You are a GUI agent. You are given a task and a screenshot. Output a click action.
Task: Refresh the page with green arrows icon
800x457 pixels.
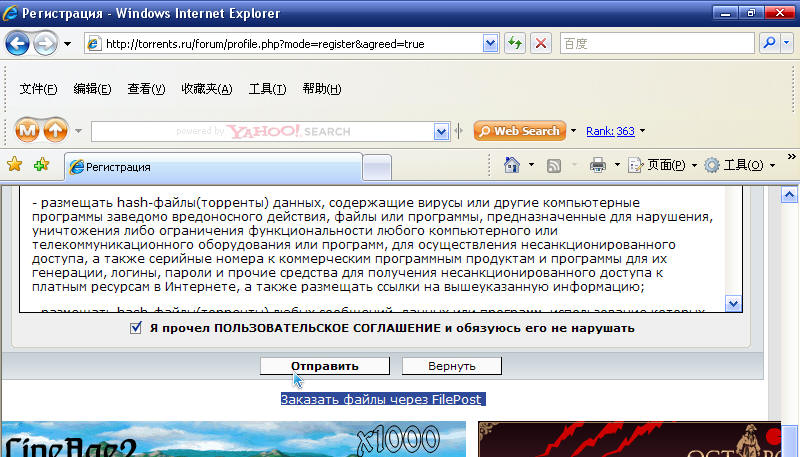click(515, 44)
